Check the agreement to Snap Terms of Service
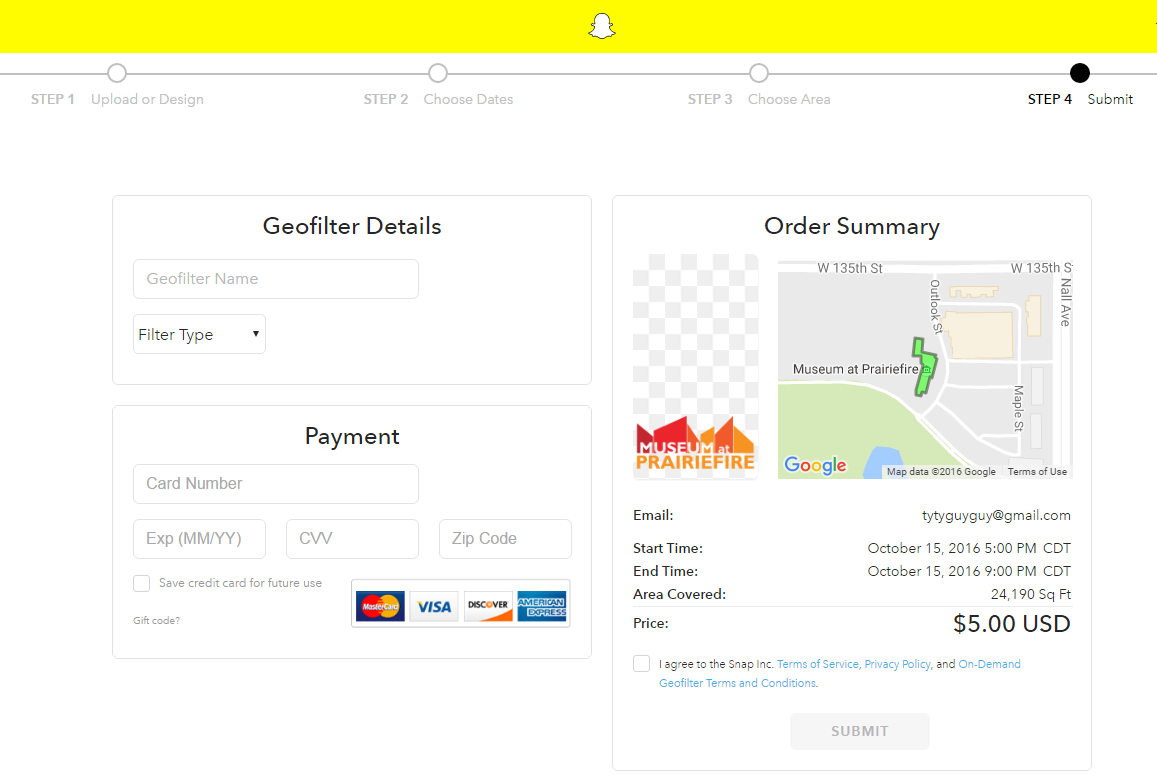Screen dimensions: 1157x783 coord(641,663)
